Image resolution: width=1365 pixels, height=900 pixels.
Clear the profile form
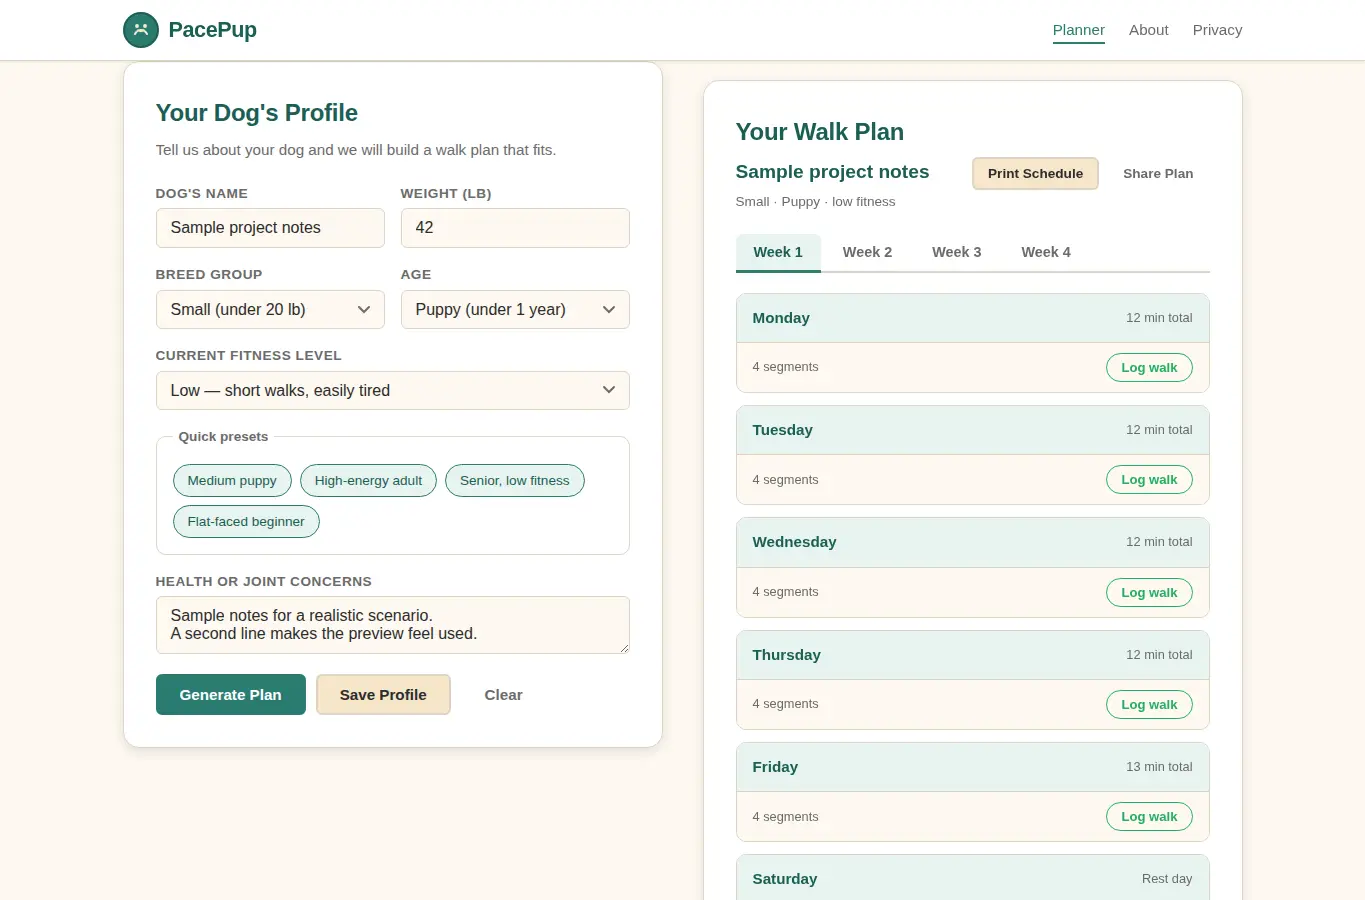(503, 695)
